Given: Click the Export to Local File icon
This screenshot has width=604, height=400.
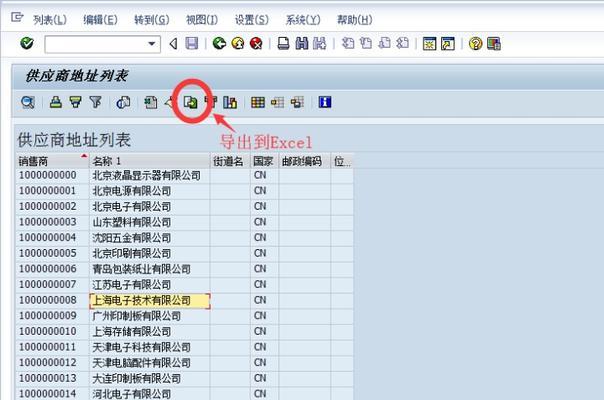Looking at the screenshot, I should [x=190, y=103].
